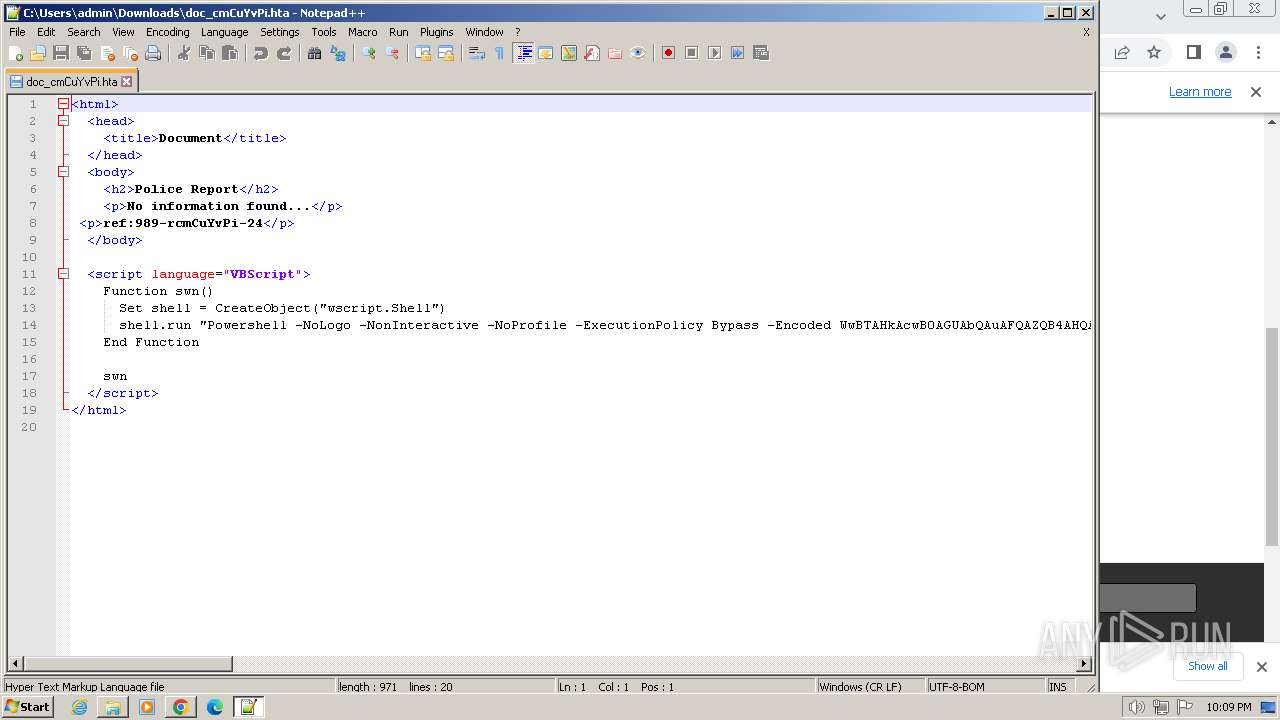Viewport: 1280px width, 720px height.
Task: Stop macro recording square button
Action: [692, 53]
